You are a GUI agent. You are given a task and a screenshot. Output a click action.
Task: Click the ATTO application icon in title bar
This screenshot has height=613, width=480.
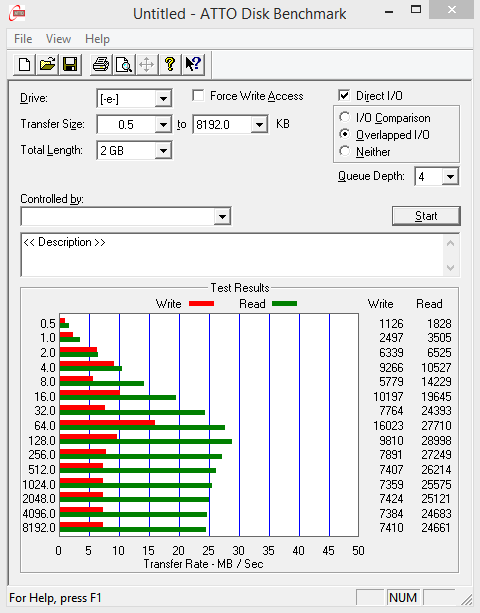pos(17,13)
